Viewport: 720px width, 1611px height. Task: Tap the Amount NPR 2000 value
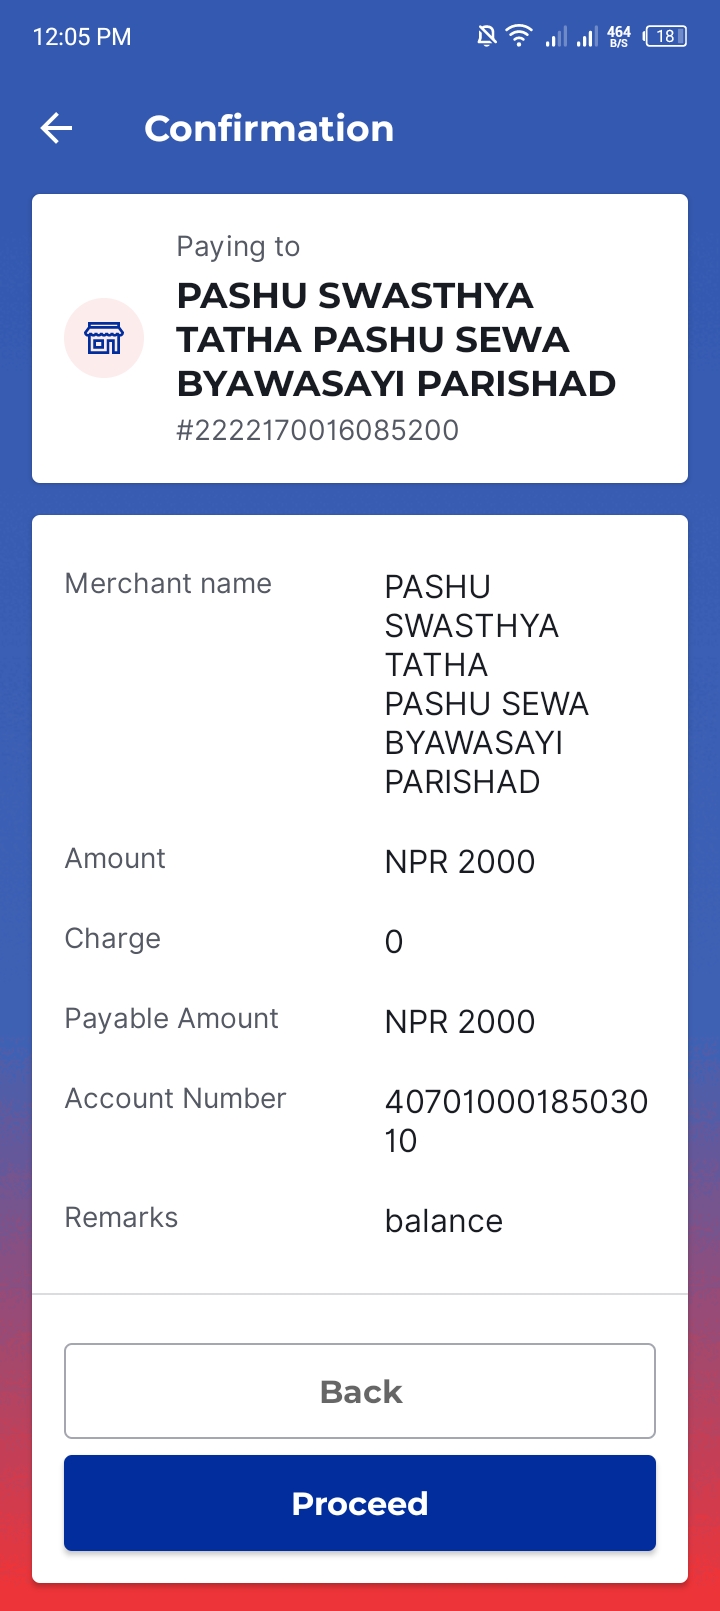point(460,862)
